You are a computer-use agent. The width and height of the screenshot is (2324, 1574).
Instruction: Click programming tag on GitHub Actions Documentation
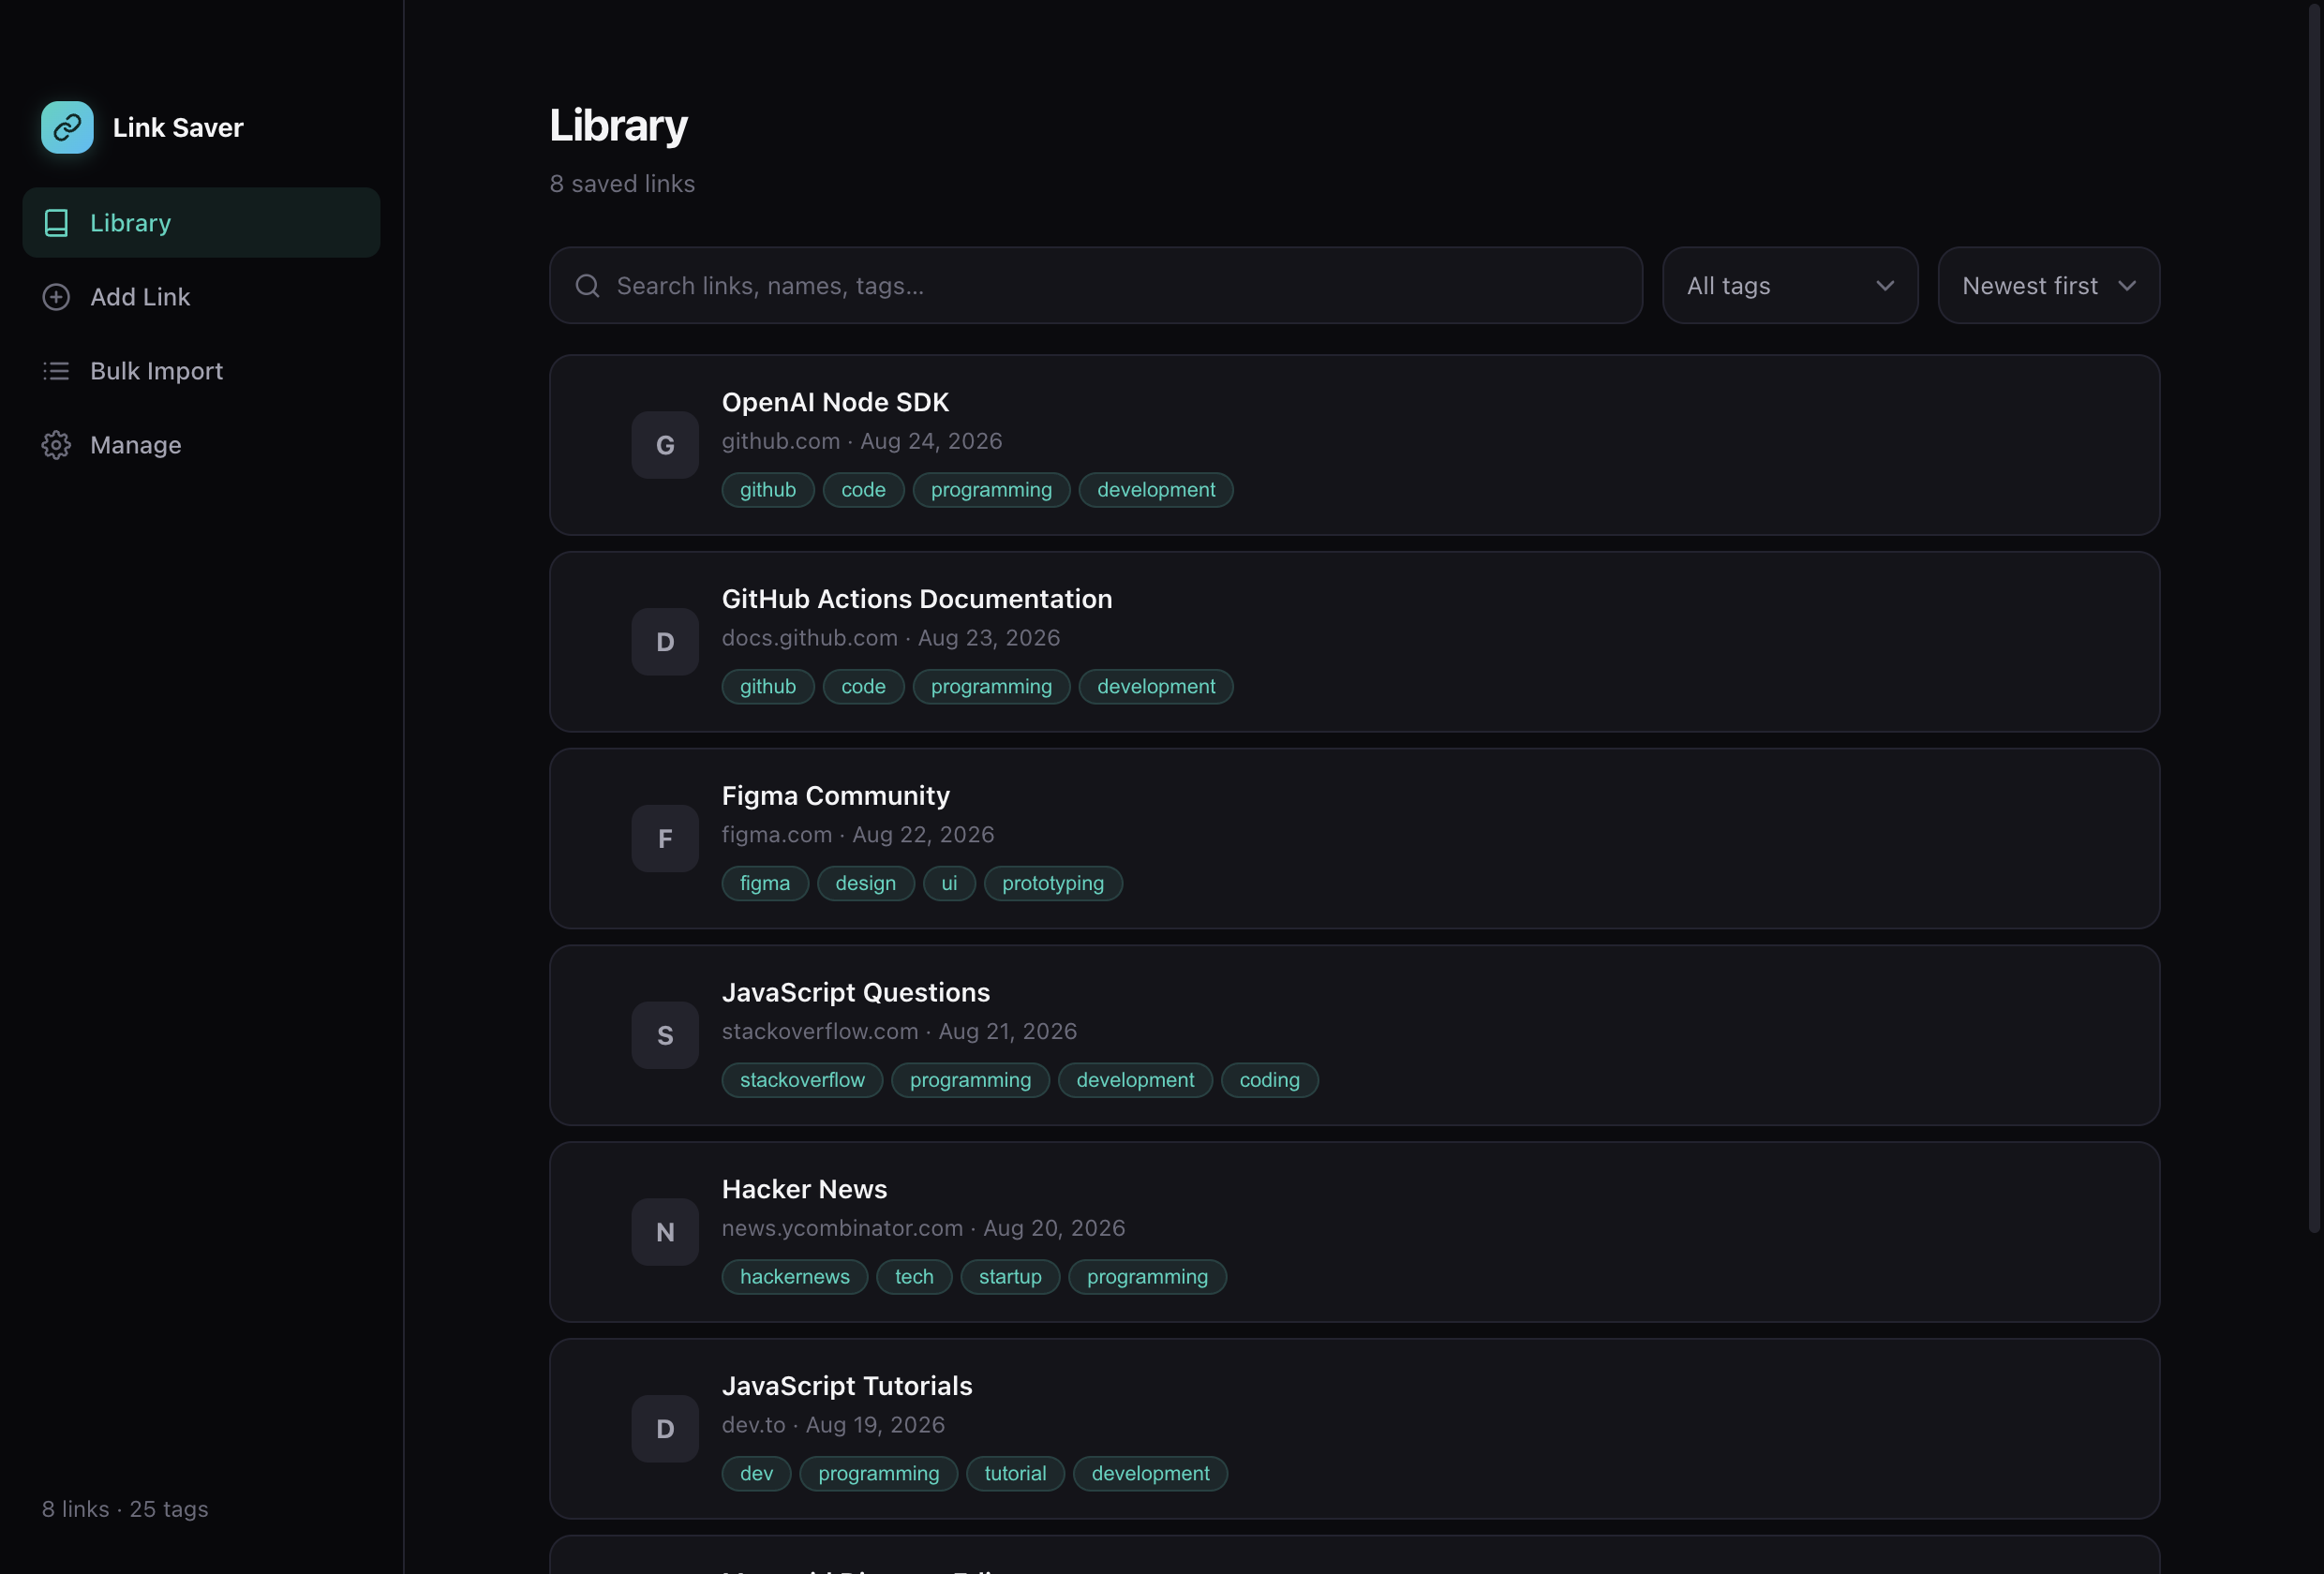click(991, 687)
